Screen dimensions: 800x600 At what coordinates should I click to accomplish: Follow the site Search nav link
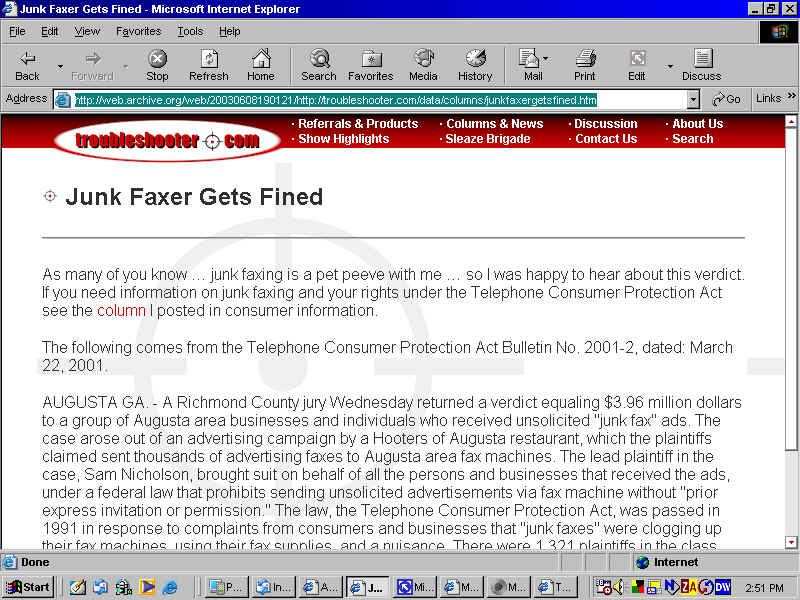[x=692, y=139]
